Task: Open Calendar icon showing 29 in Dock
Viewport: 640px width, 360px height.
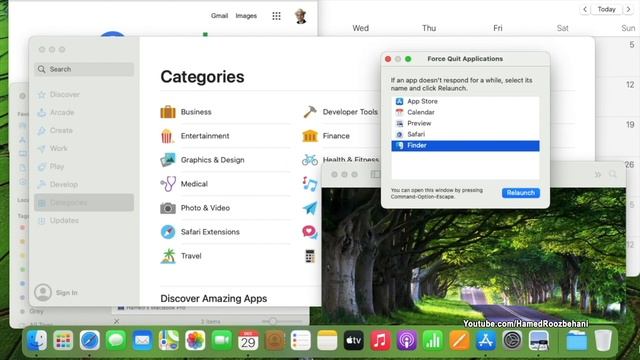Action: point(248,340)
